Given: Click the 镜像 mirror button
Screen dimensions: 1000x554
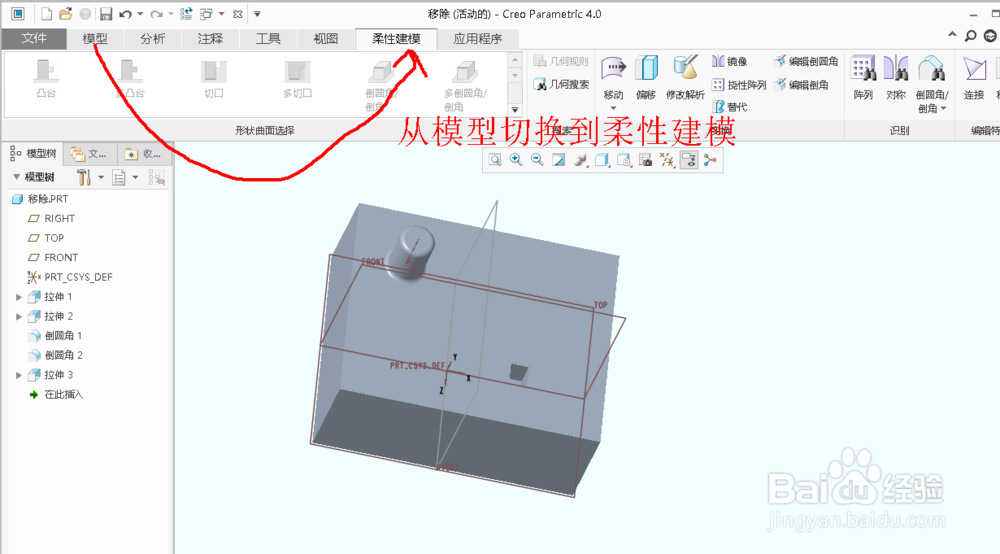Looking at the screenshot, I should tap(730, 61).
